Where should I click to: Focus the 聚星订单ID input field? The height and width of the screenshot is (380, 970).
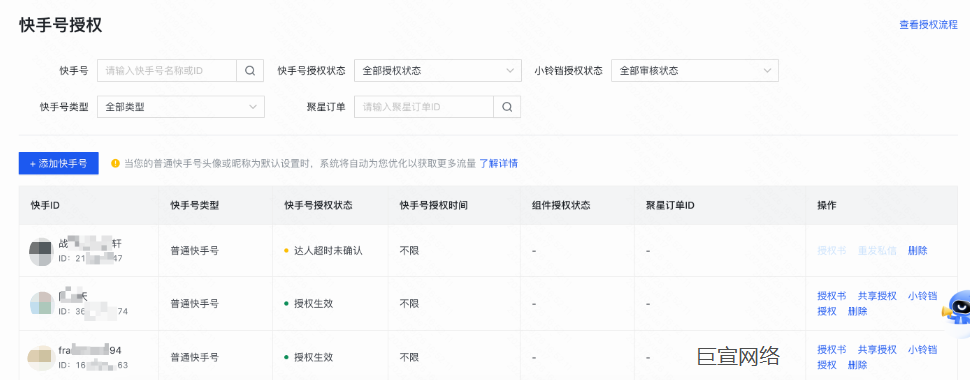(424, 106)
